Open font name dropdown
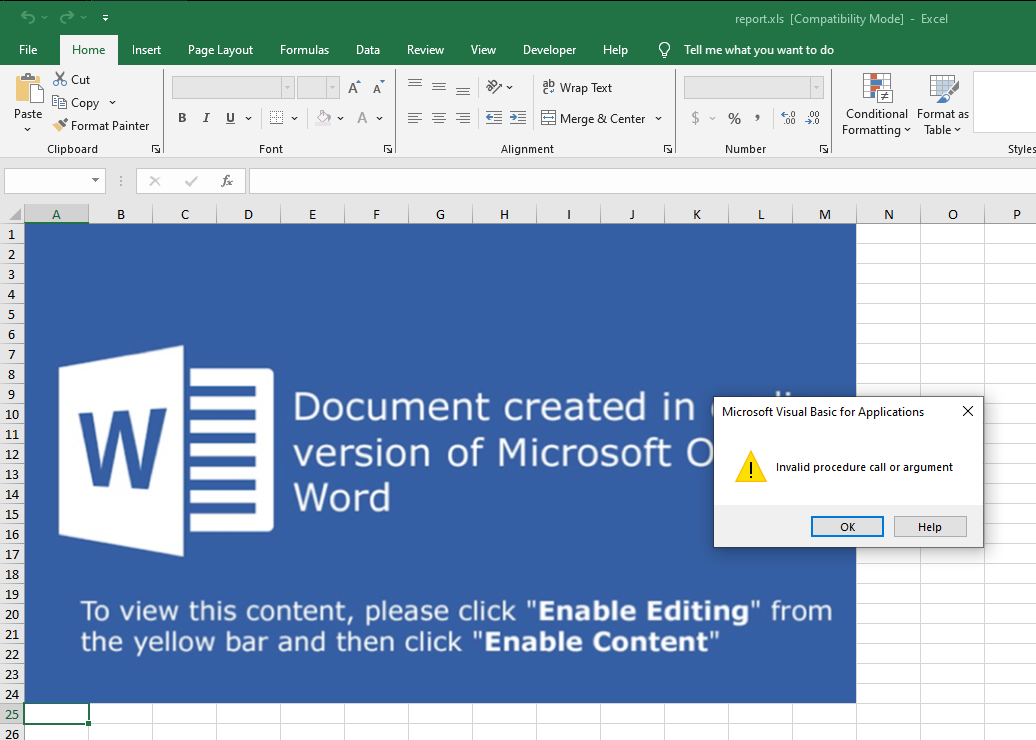 click(287, 87)
